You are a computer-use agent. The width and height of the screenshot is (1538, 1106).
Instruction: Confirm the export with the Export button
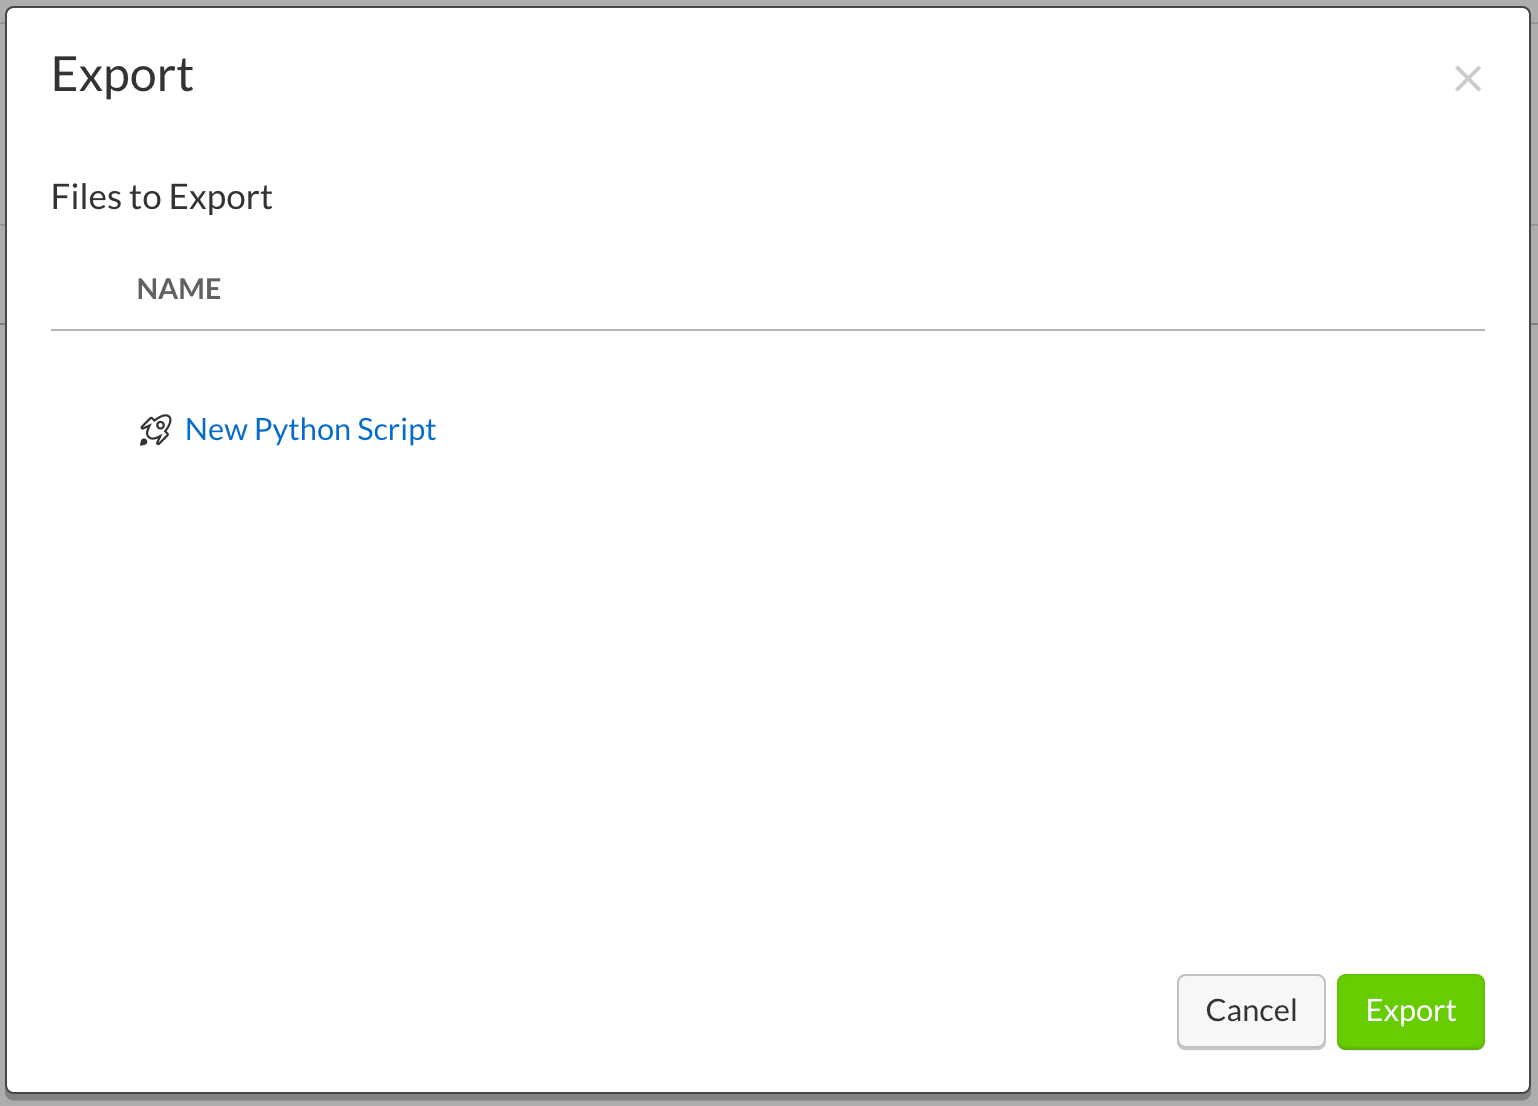1410,1011
